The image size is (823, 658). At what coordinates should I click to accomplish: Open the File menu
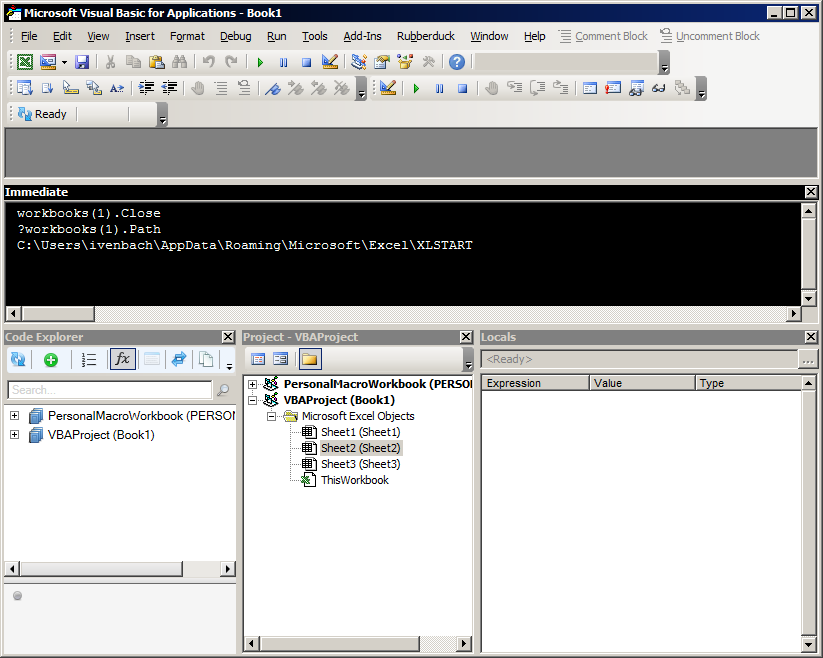coord(29,36)
